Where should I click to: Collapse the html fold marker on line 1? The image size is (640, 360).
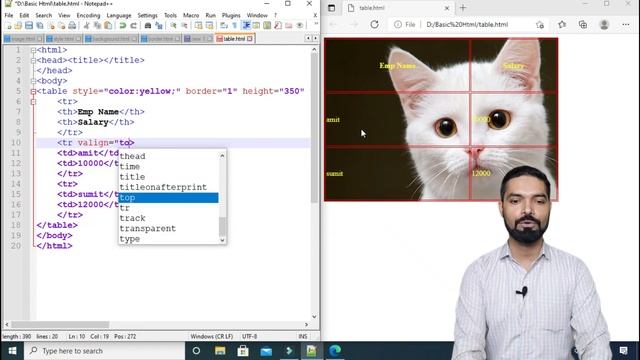(33, 50)
